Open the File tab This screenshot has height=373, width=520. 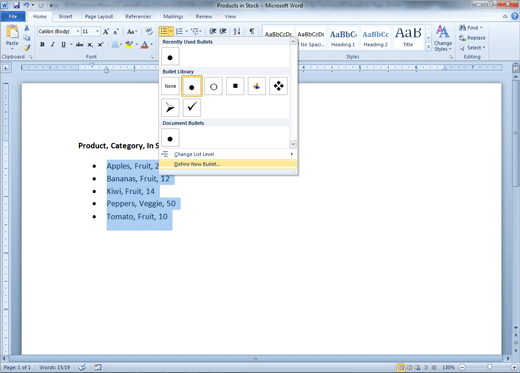point(13,16)
